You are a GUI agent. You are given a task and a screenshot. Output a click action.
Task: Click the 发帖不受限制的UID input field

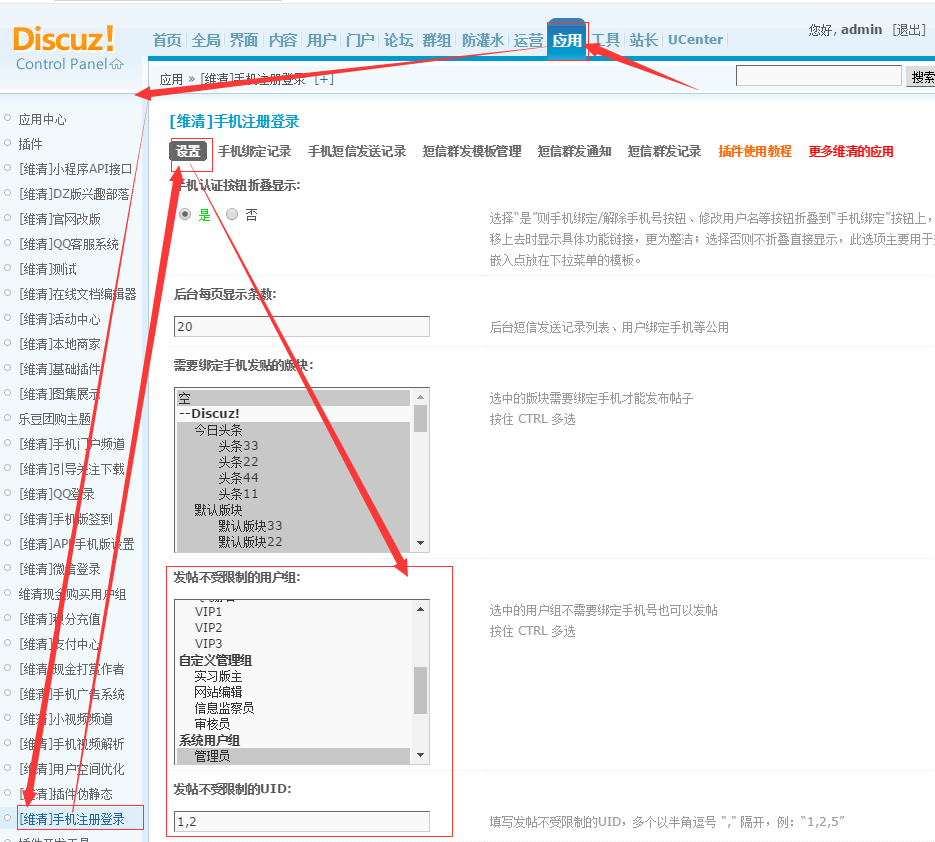302,822
